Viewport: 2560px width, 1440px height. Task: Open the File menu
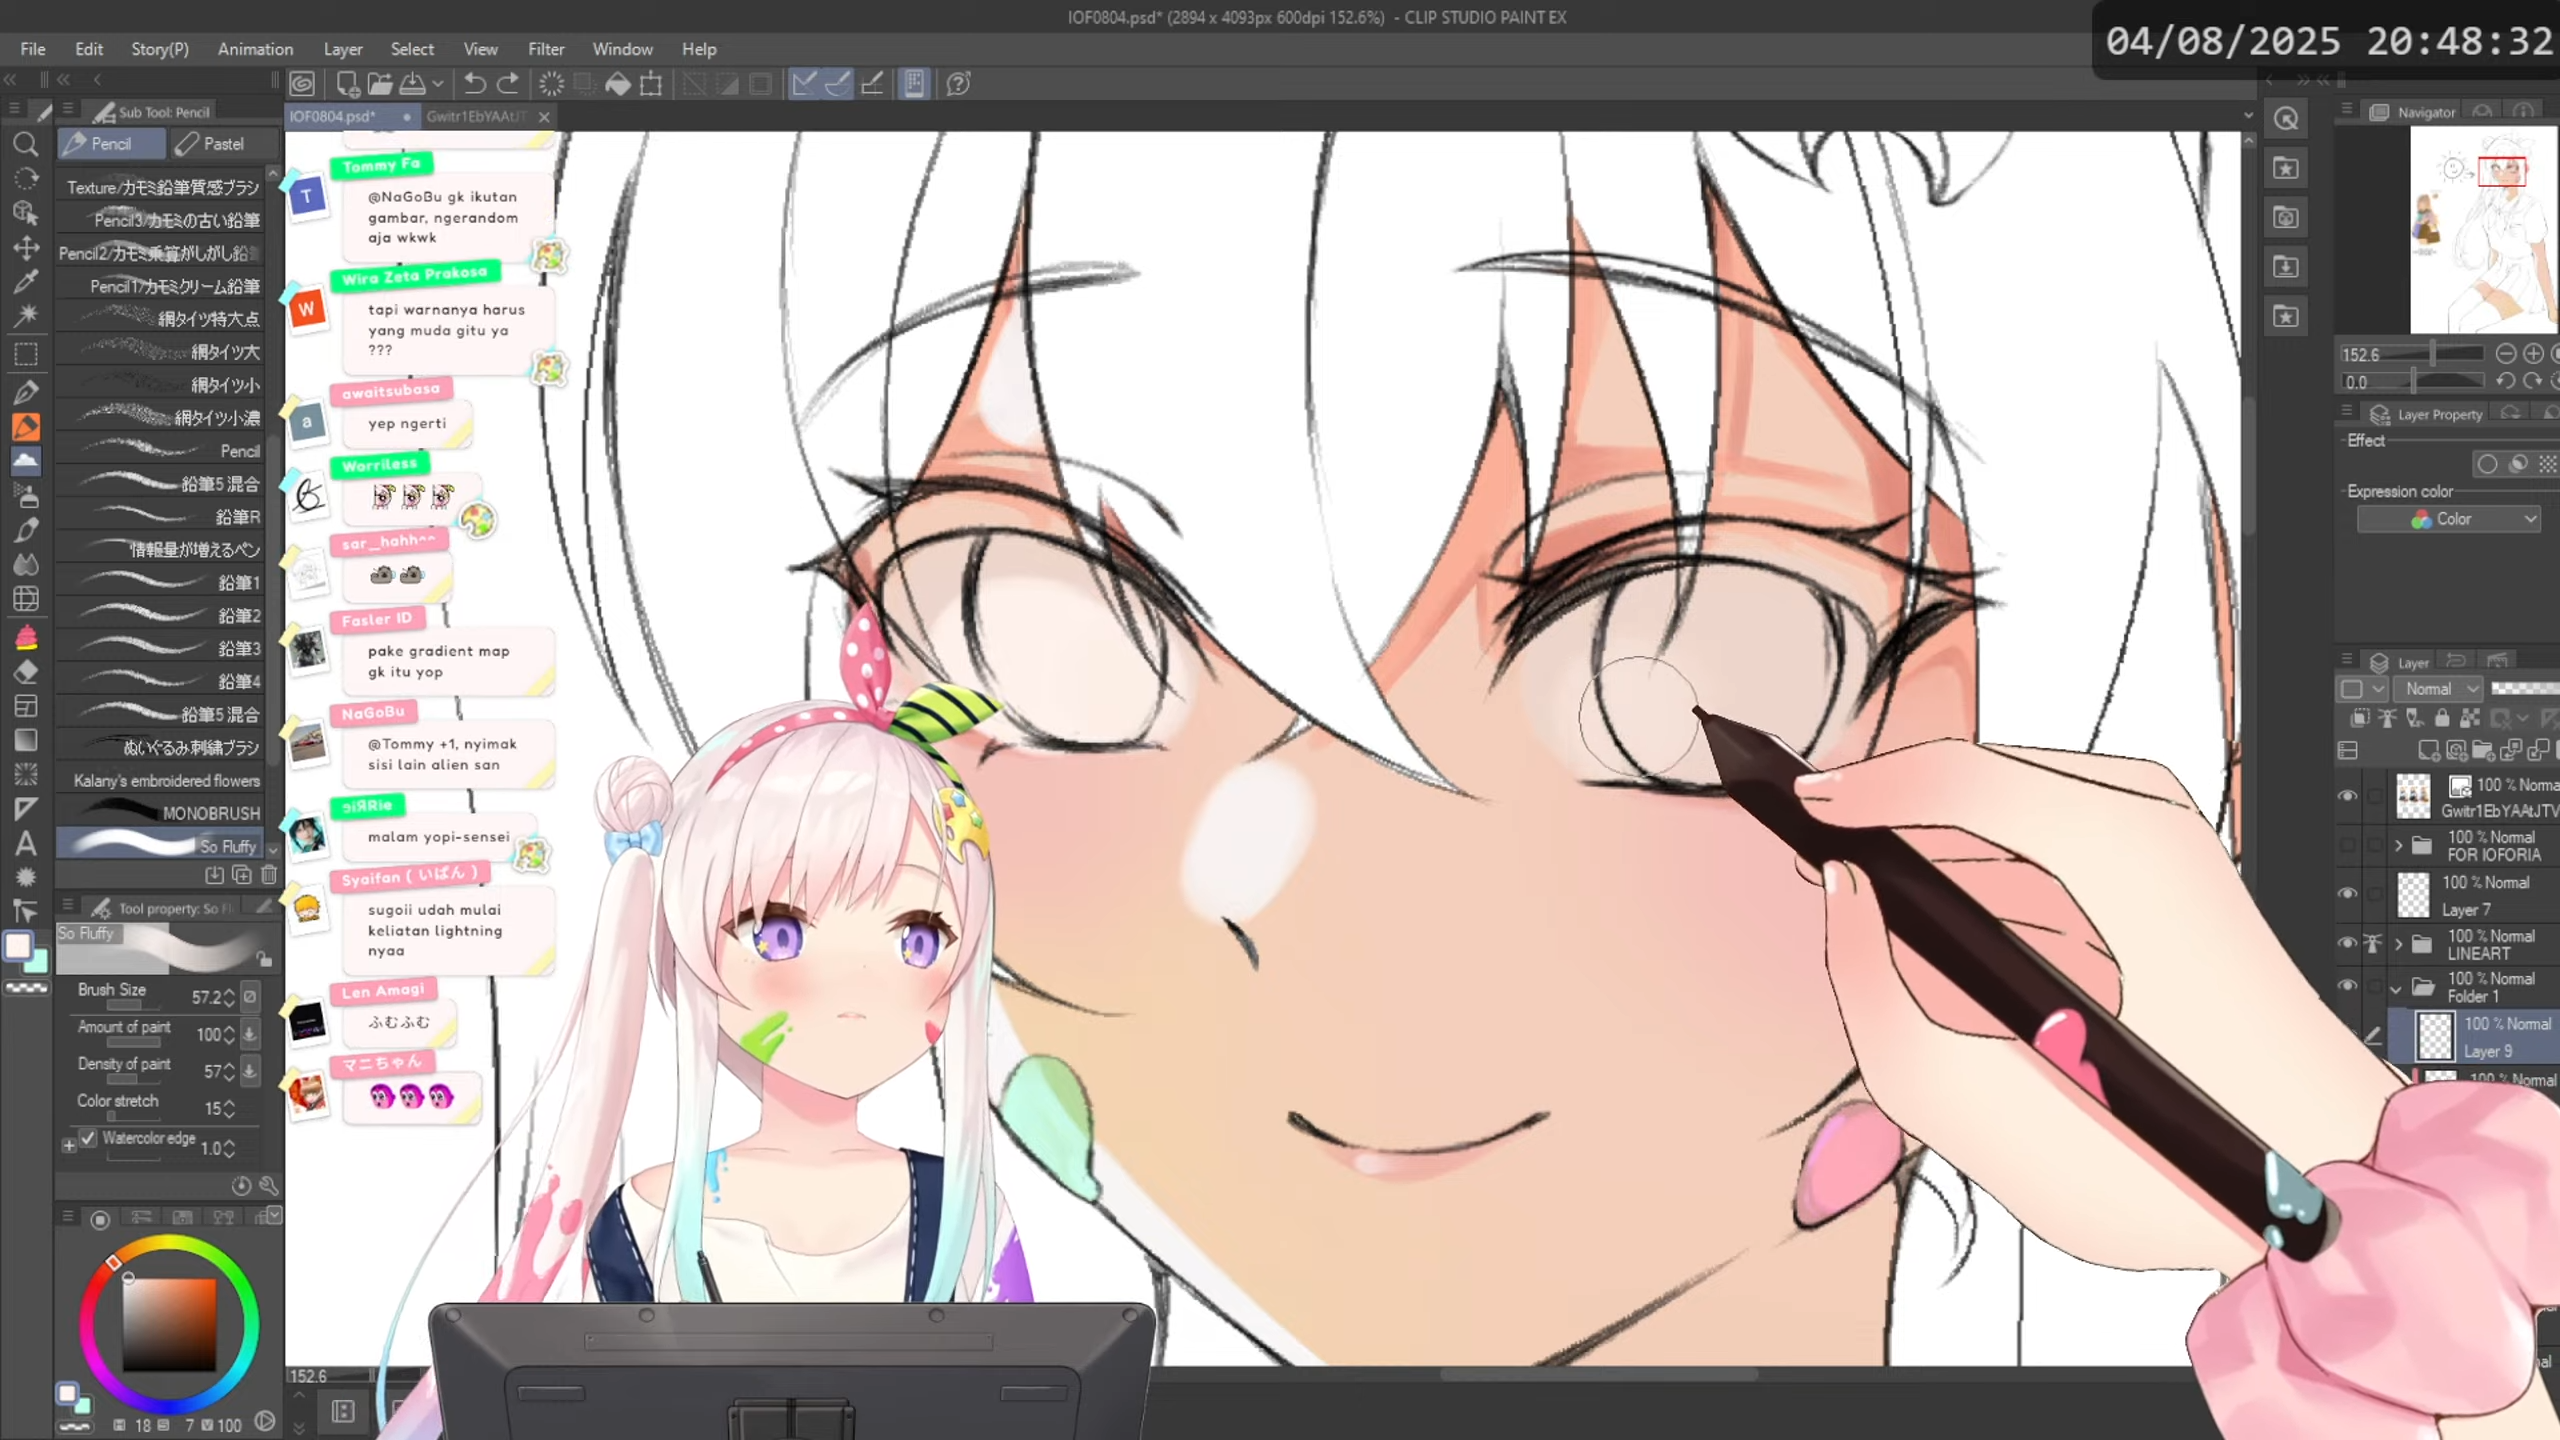33,49
